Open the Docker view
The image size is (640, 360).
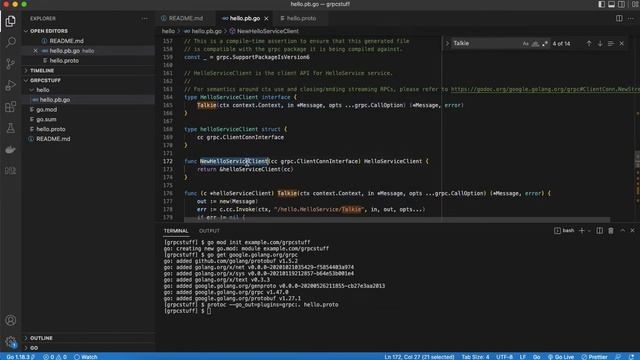click(x=11, y=149)
